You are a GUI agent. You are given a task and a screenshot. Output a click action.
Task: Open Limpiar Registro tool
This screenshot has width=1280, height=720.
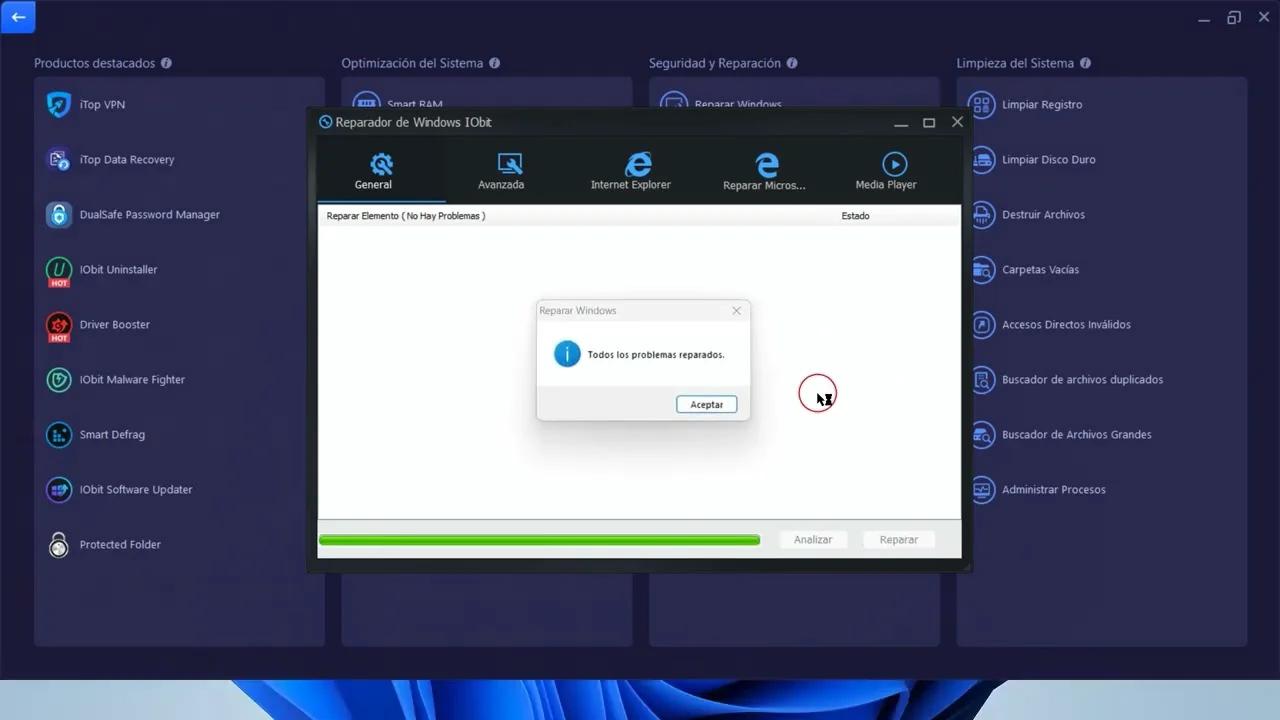pyautogui.click(x=1040, y=104)
